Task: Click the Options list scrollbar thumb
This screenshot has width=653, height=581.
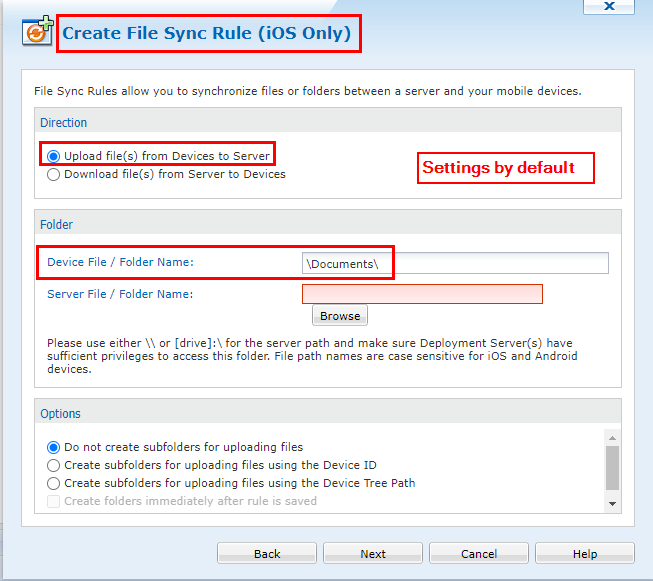Action: tap(613, 466)
